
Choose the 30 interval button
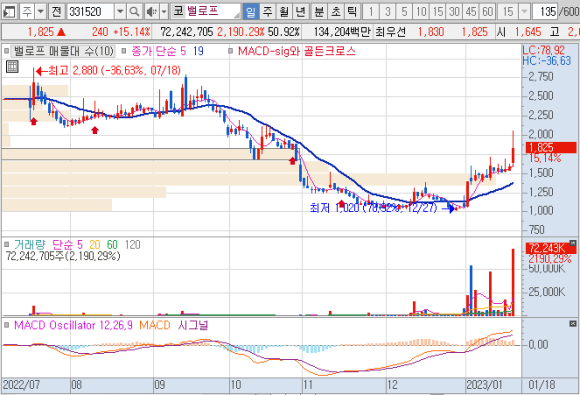click(x=454, y=12)
